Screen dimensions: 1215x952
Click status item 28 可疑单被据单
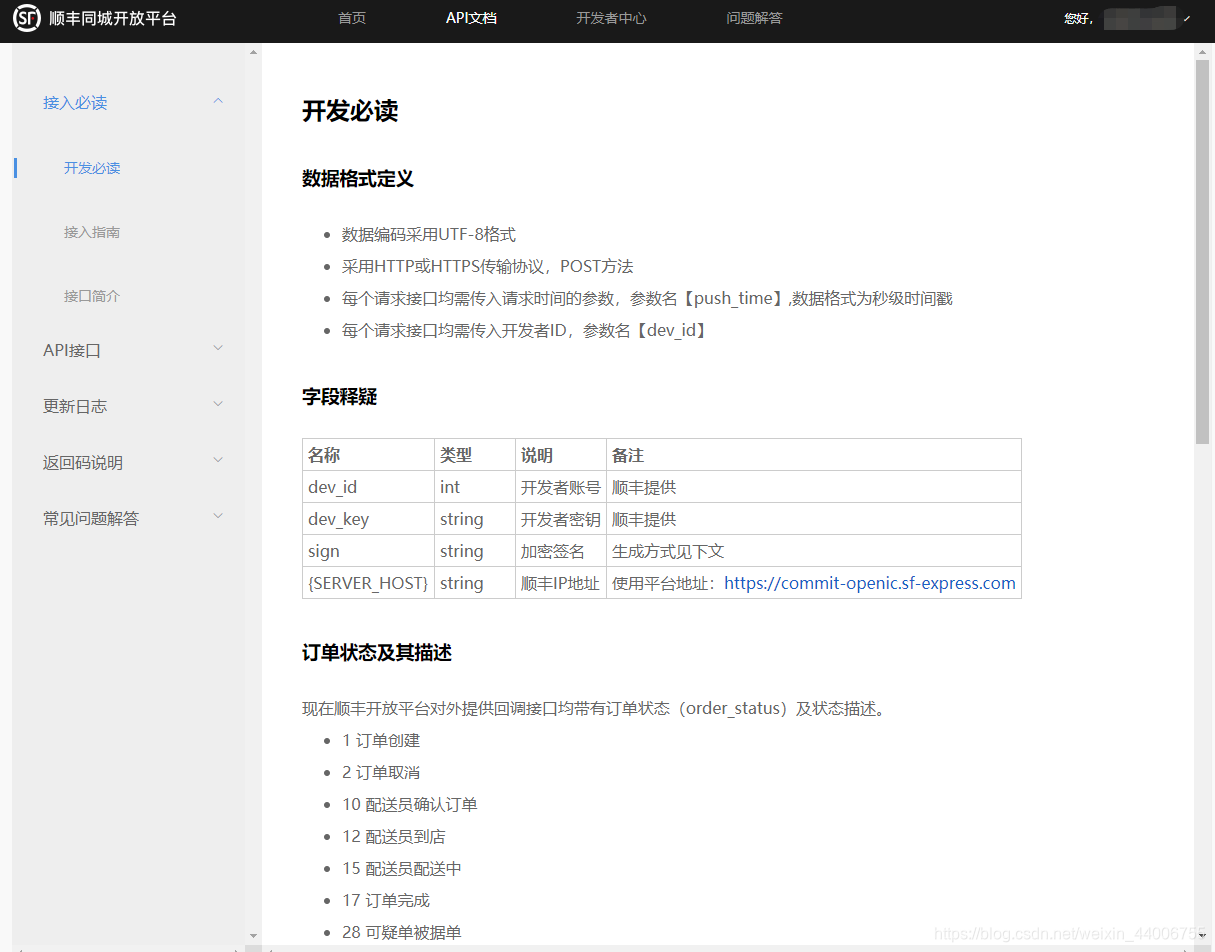pos(402,933)
